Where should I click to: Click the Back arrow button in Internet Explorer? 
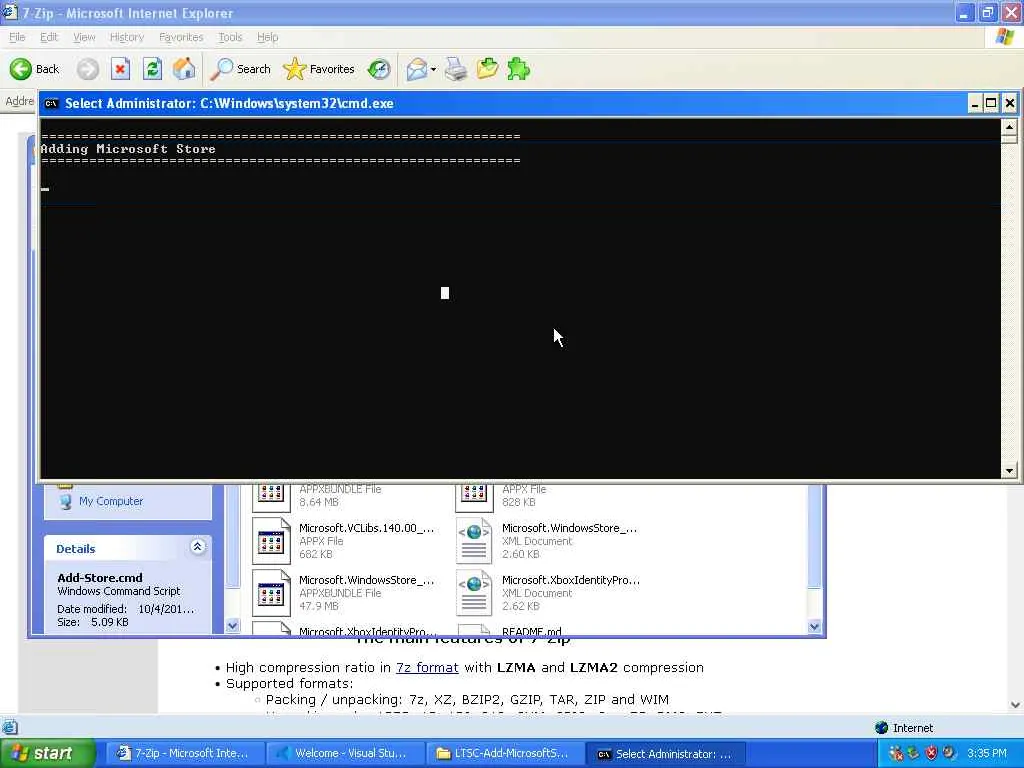(x=34, y=69)
